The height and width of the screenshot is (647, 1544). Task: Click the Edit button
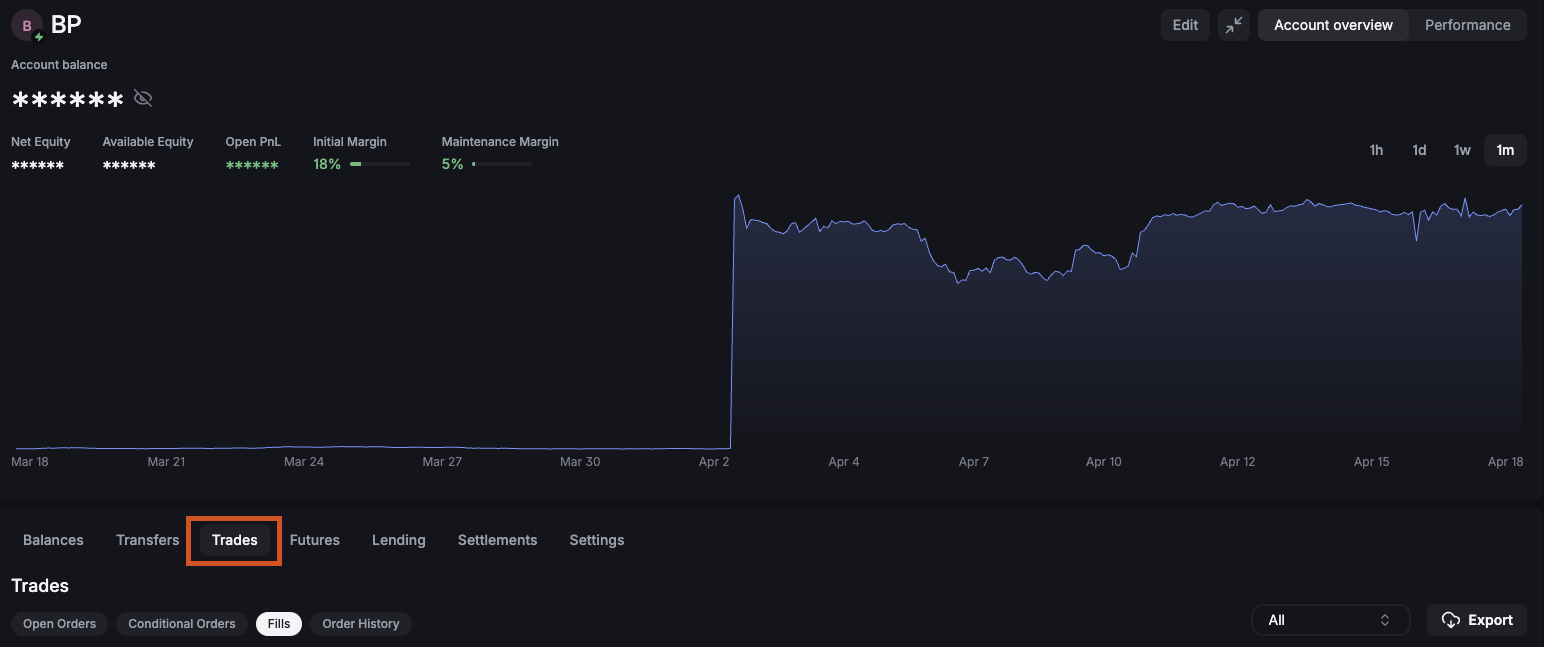click(x=1185, y=25)
